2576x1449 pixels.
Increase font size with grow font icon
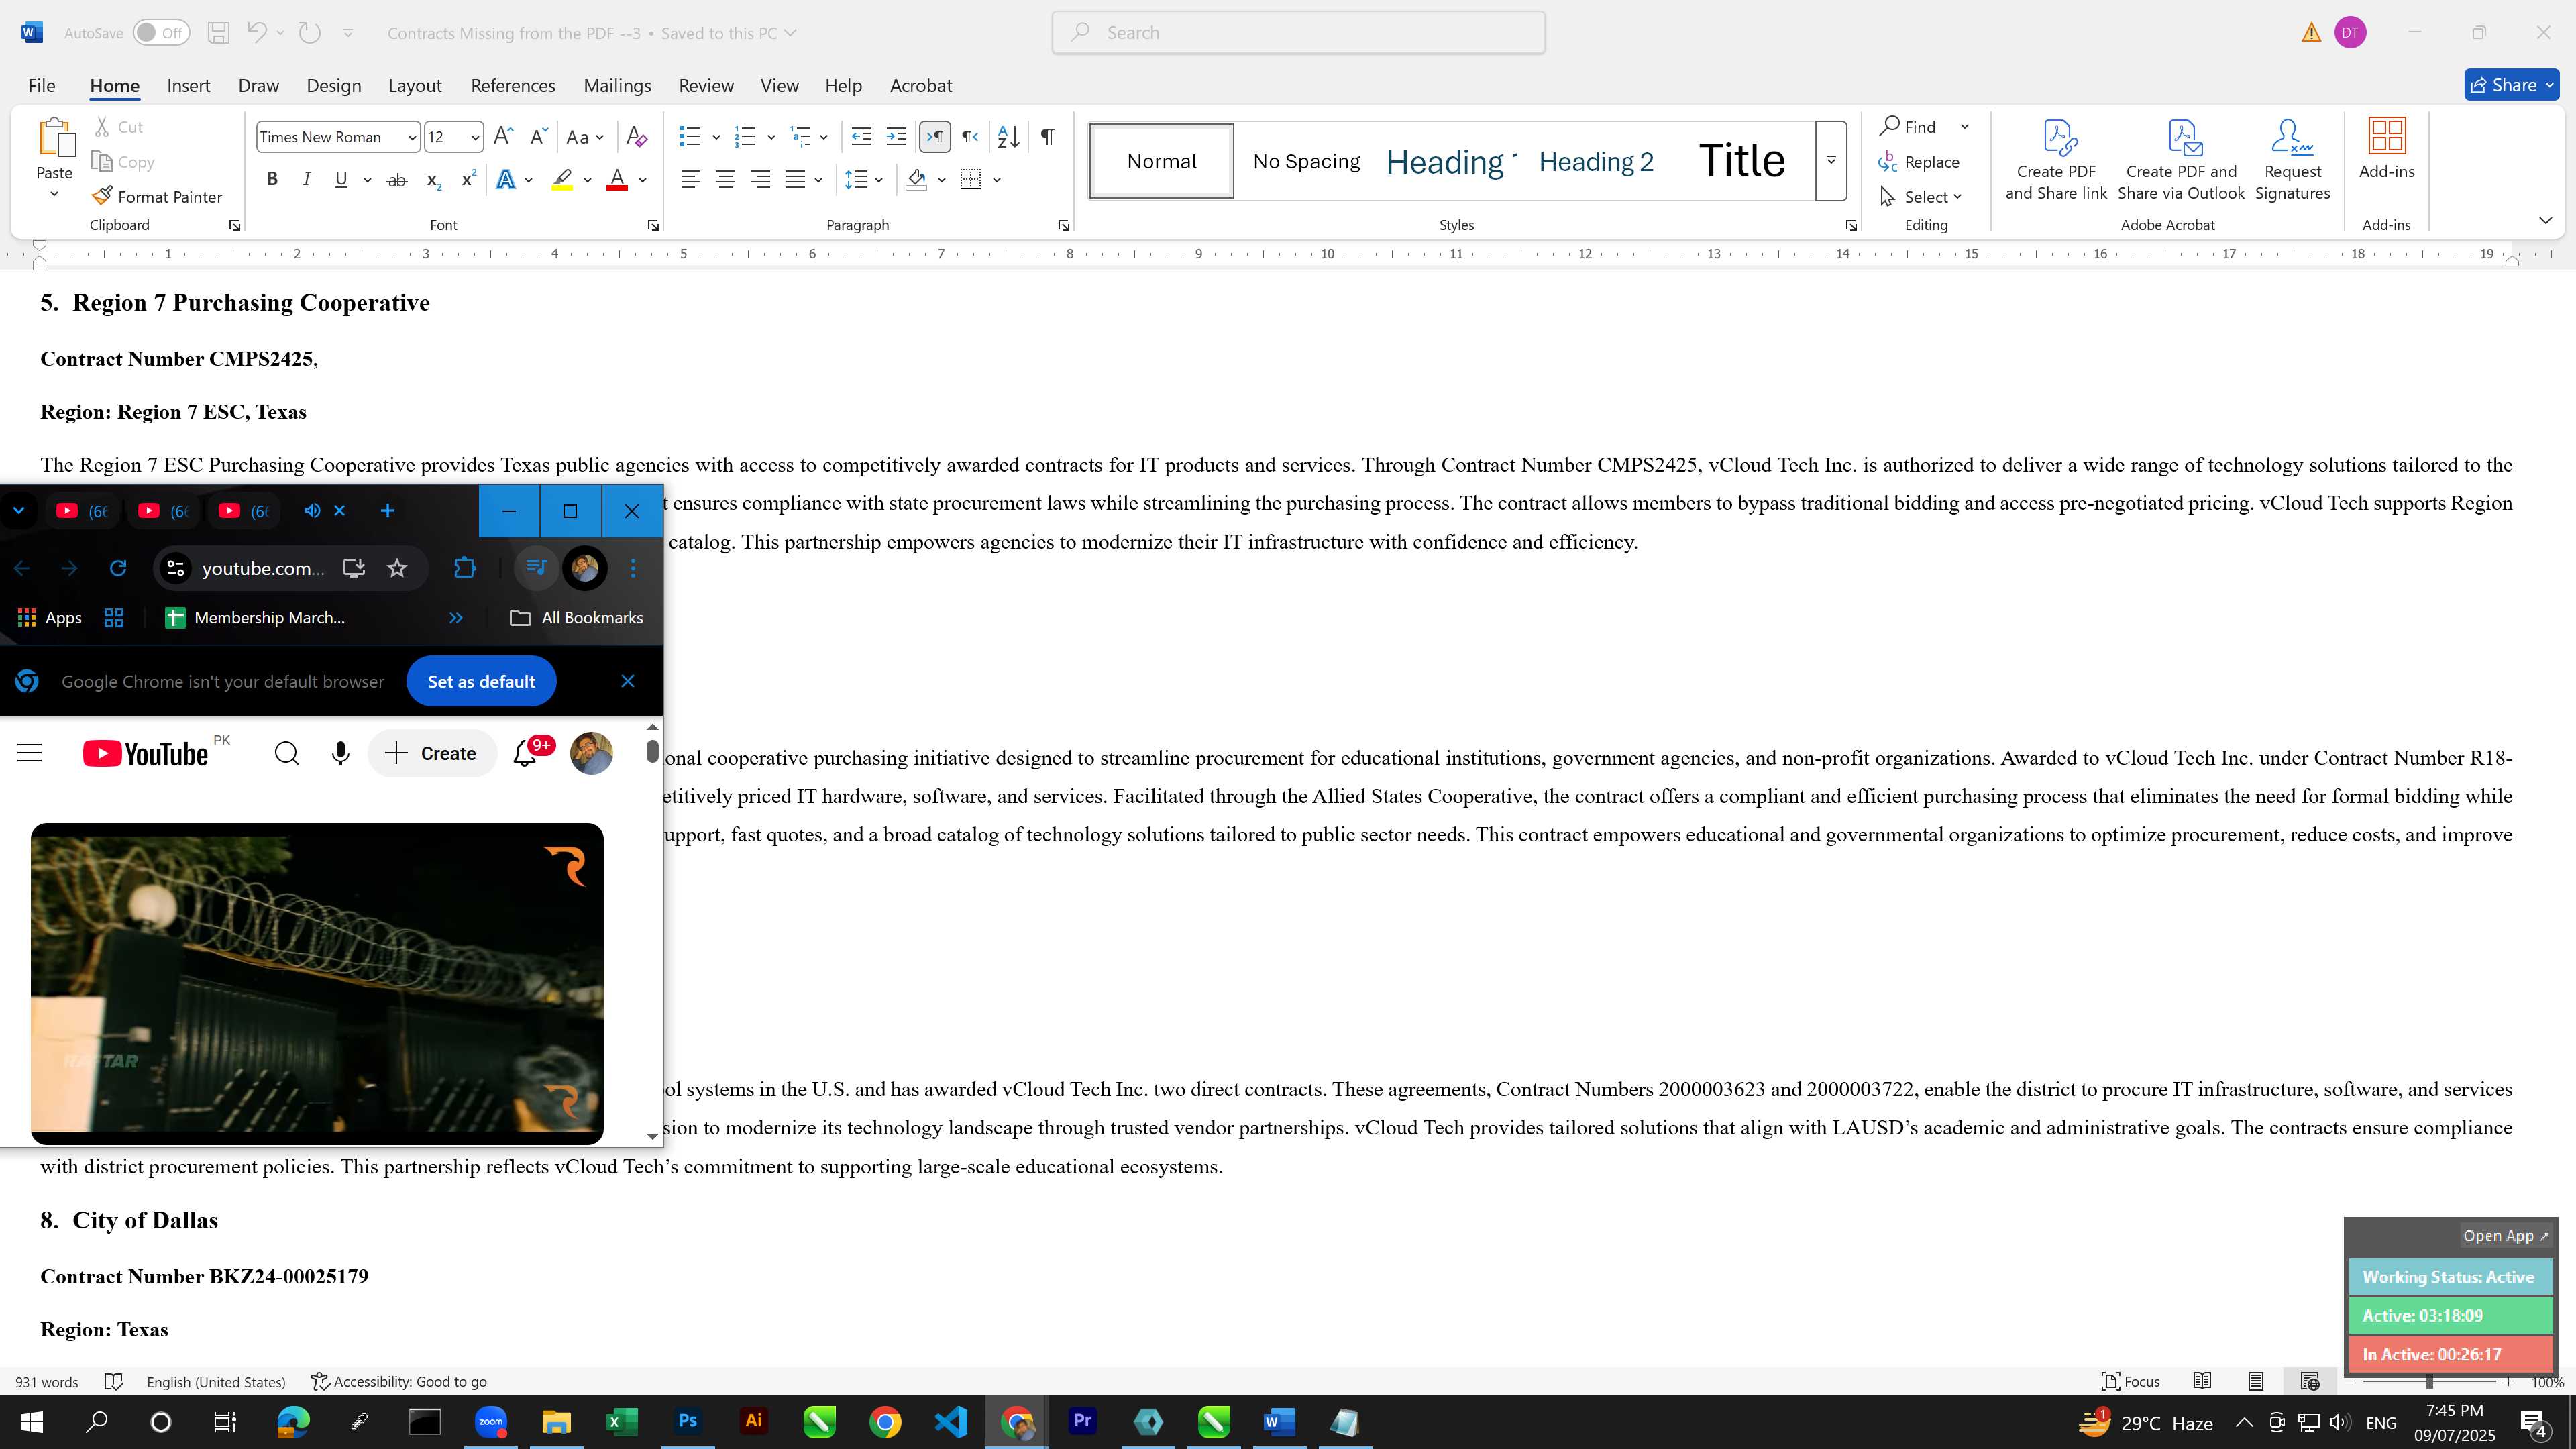click(x=503, y=137)
